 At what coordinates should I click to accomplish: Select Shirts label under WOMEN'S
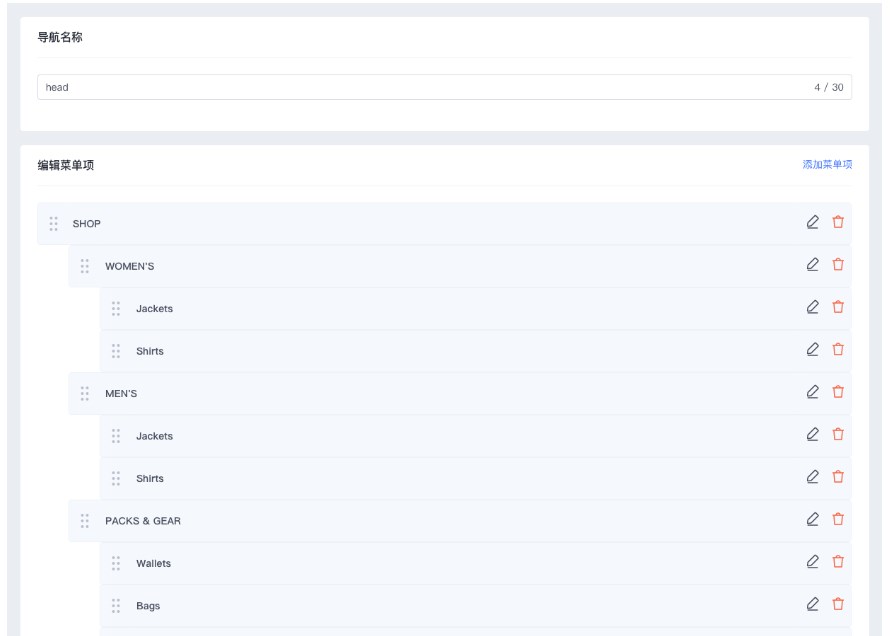[x=150, y=351]
